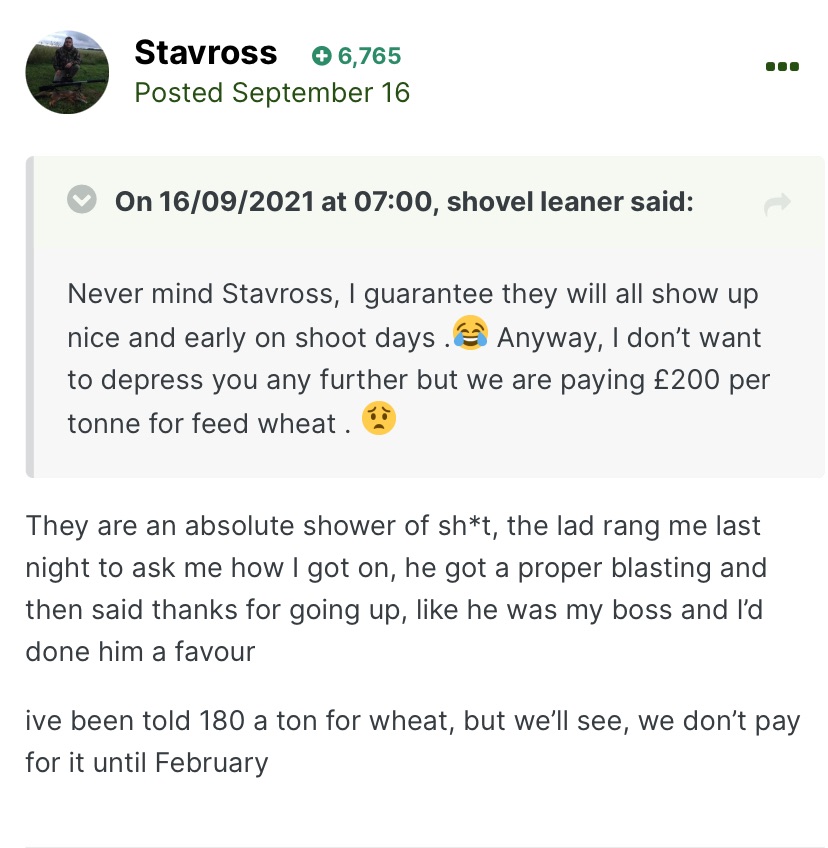The height and width of the screenshot is (848, 828).
Task: Click the laughing tears emoji
Action: 471,333
